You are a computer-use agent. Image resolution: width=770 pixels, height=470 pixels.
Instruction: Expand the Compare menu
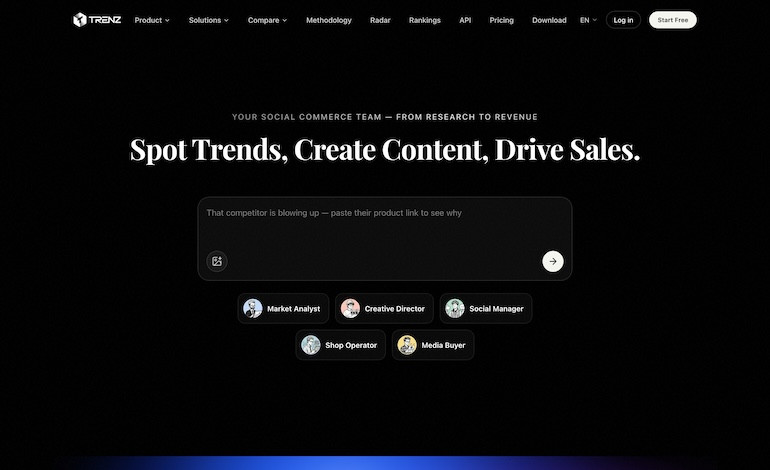click(x=267, y=20)
